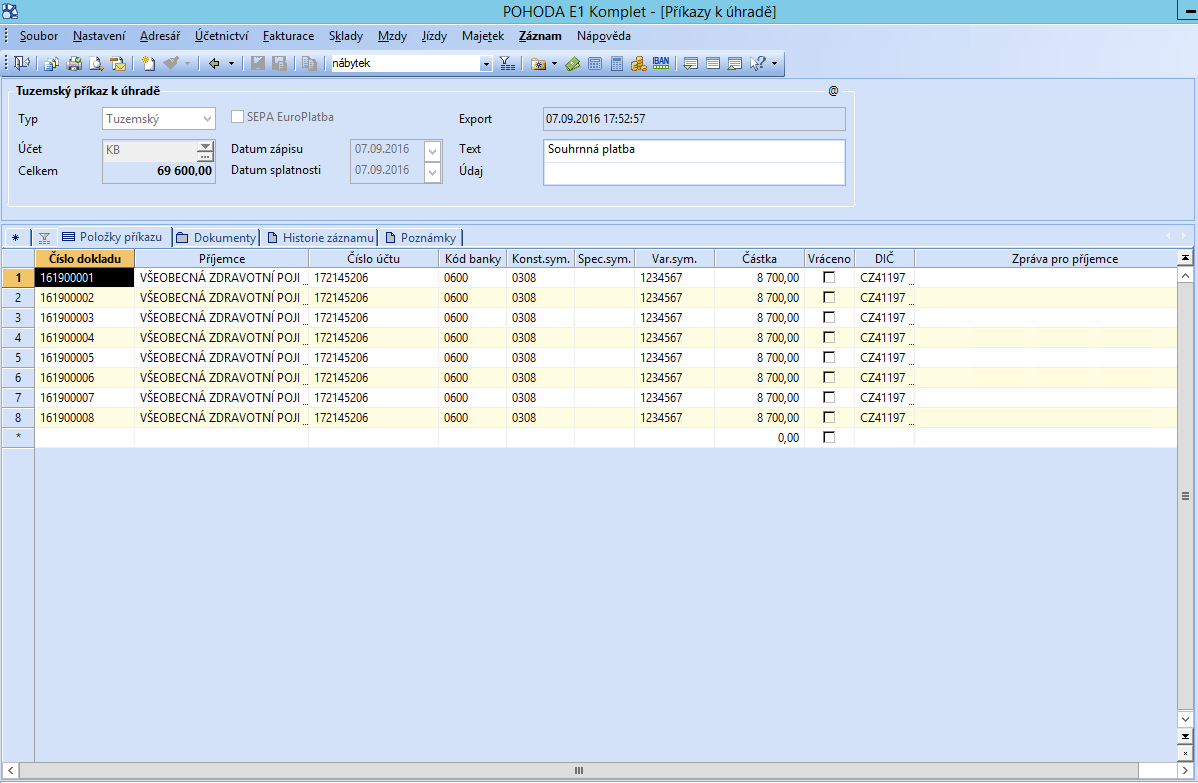Click the IBAN toolbar icon
This screenshot has height=783, width=1198.
pyautogui.click(x=661, y=63)
